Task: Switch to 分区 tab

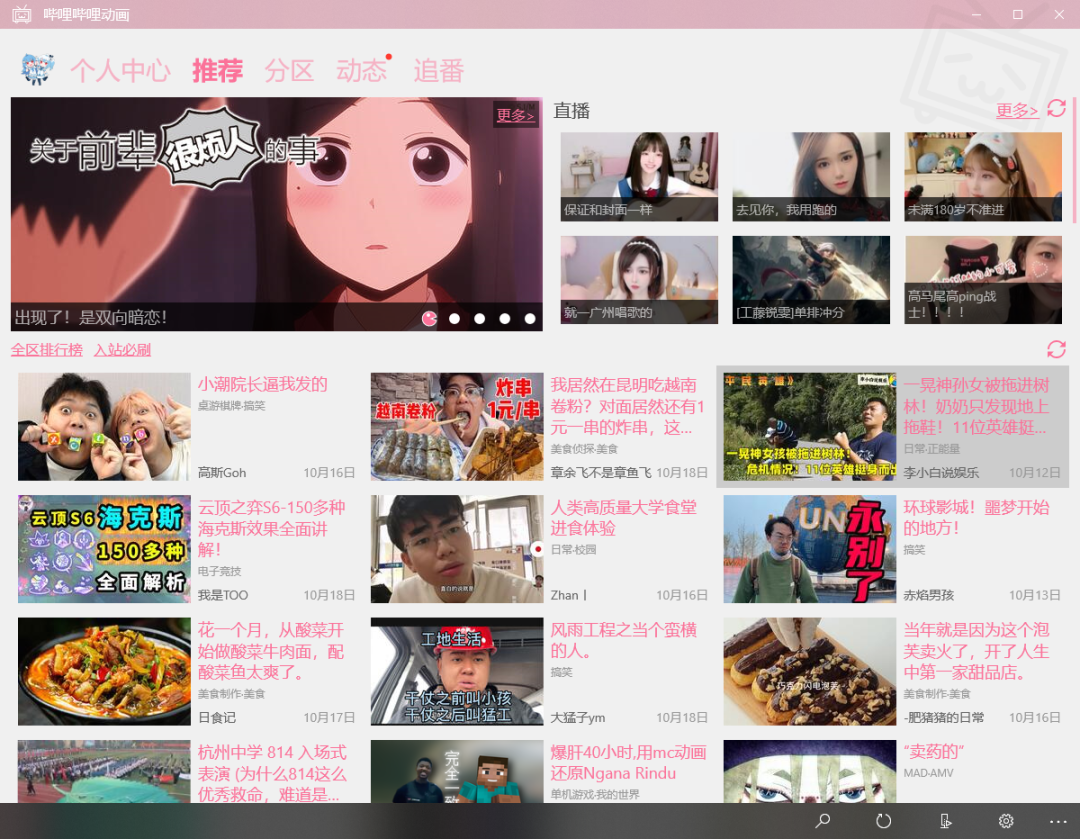Action: 289,70
